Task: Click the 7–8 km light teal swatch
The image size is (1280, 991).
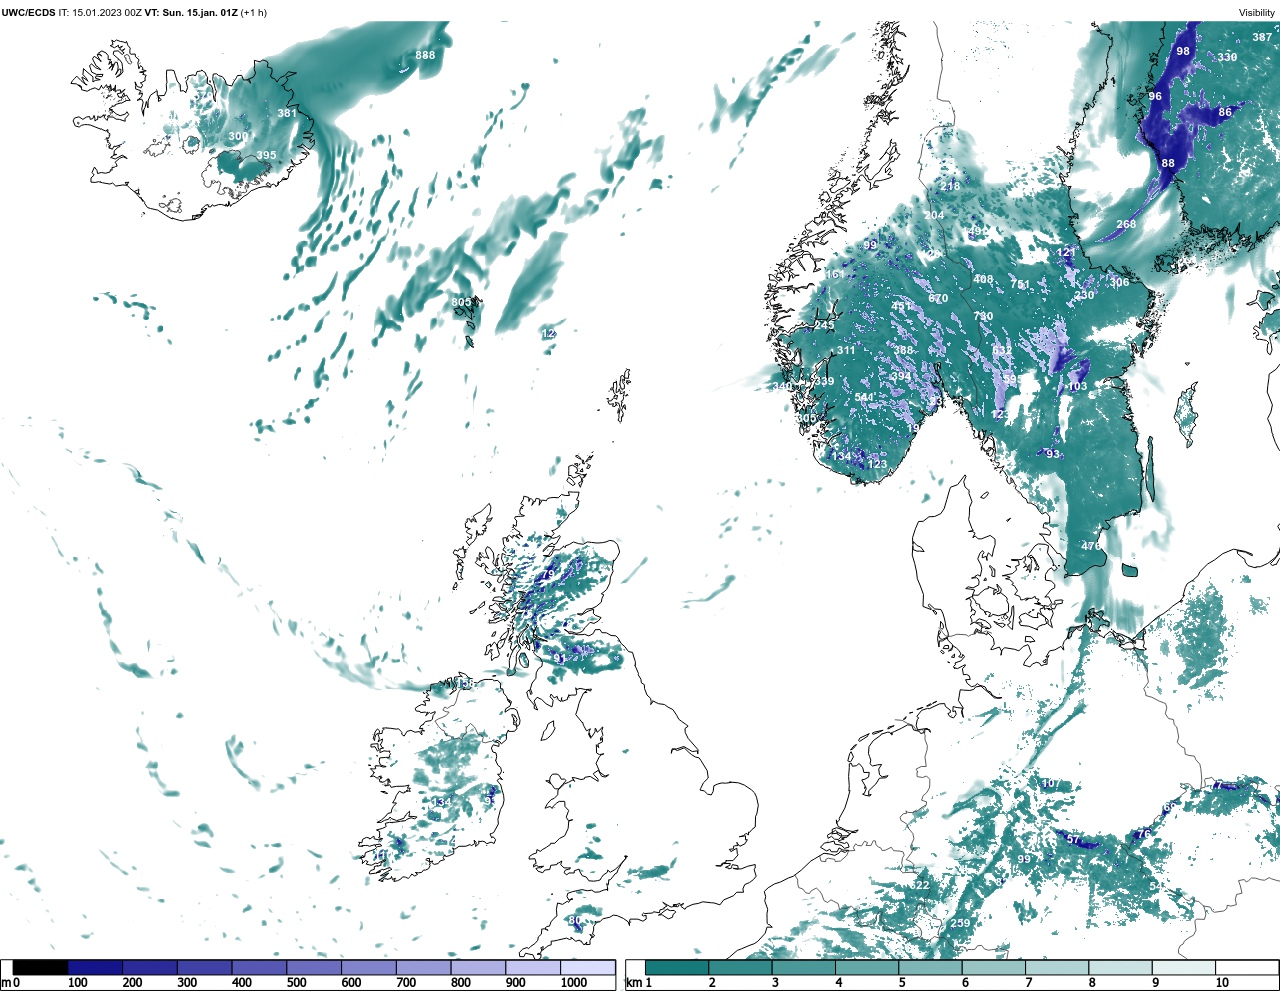Action: click(x=1057, y=967)
